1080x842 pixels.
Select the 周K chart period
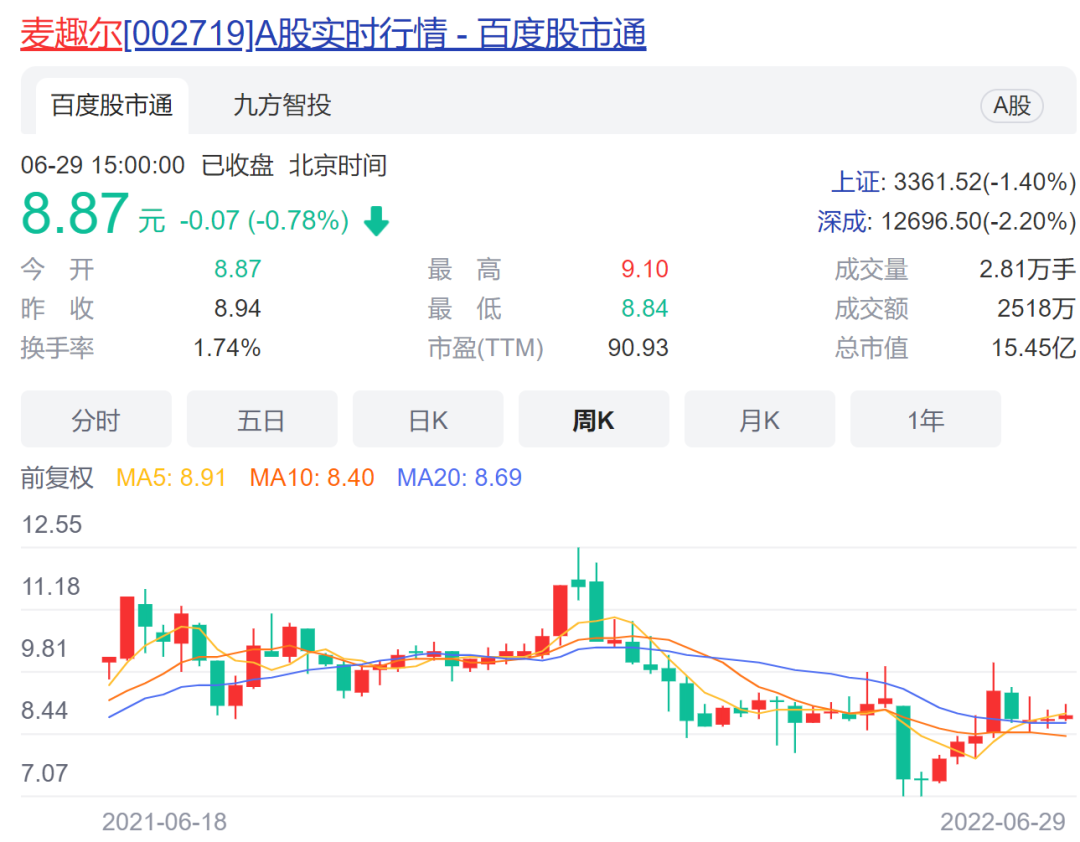click(593, 420)
